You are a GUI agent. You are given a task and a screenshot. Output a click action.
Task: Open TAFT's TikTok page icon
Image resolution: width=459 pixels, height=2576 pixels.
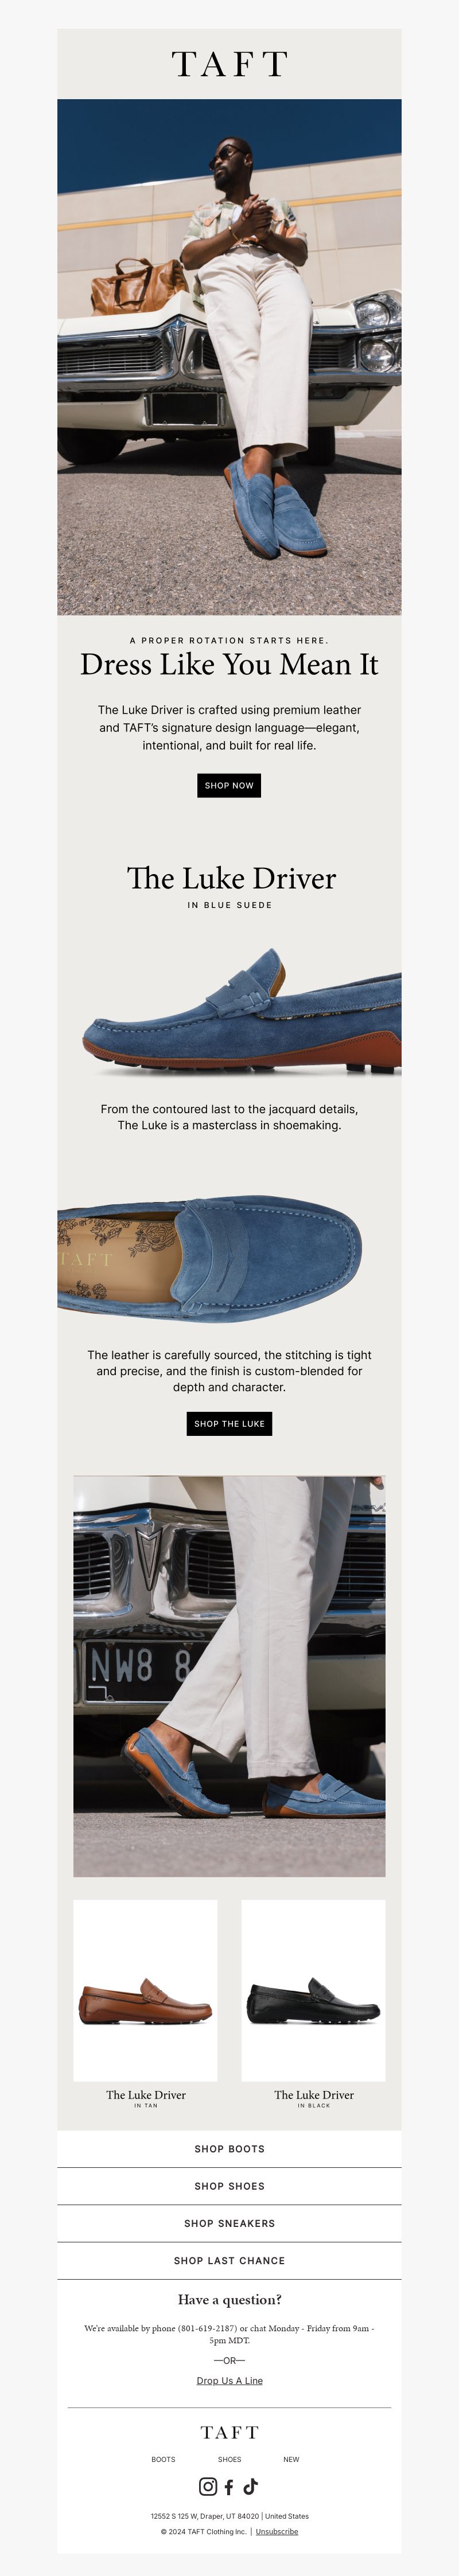point(250,2487)
